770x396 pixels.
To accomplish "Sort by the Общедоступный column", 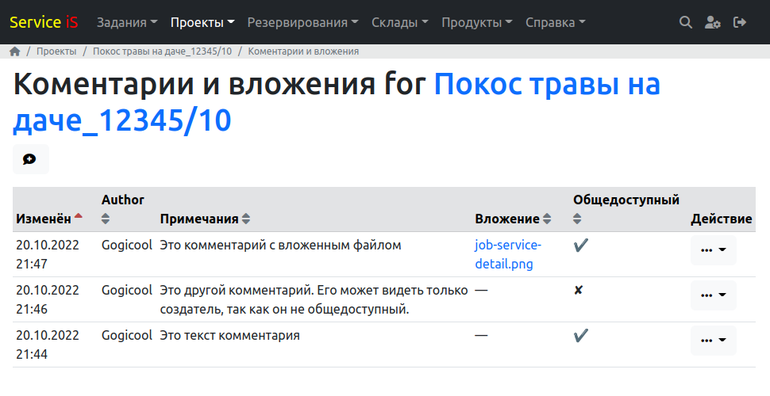I will point(626,209).
